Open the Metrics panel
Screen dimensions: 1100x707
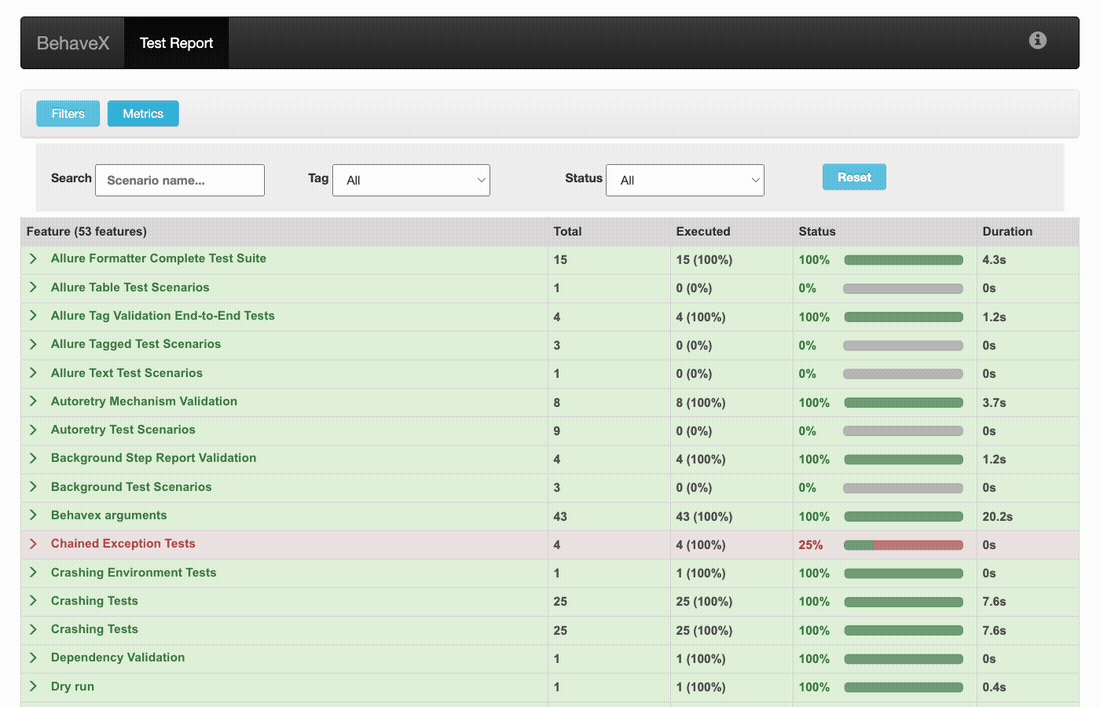point(143,114)
